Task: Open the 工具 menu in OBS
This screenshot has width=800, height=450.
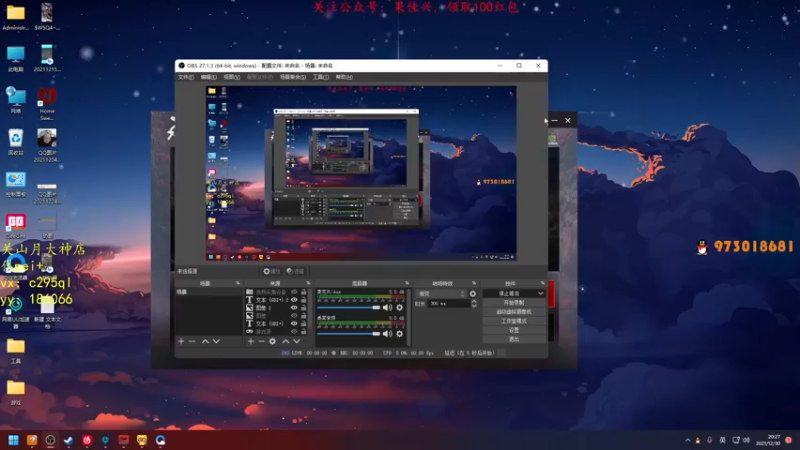Action: (x=320, y=77)
